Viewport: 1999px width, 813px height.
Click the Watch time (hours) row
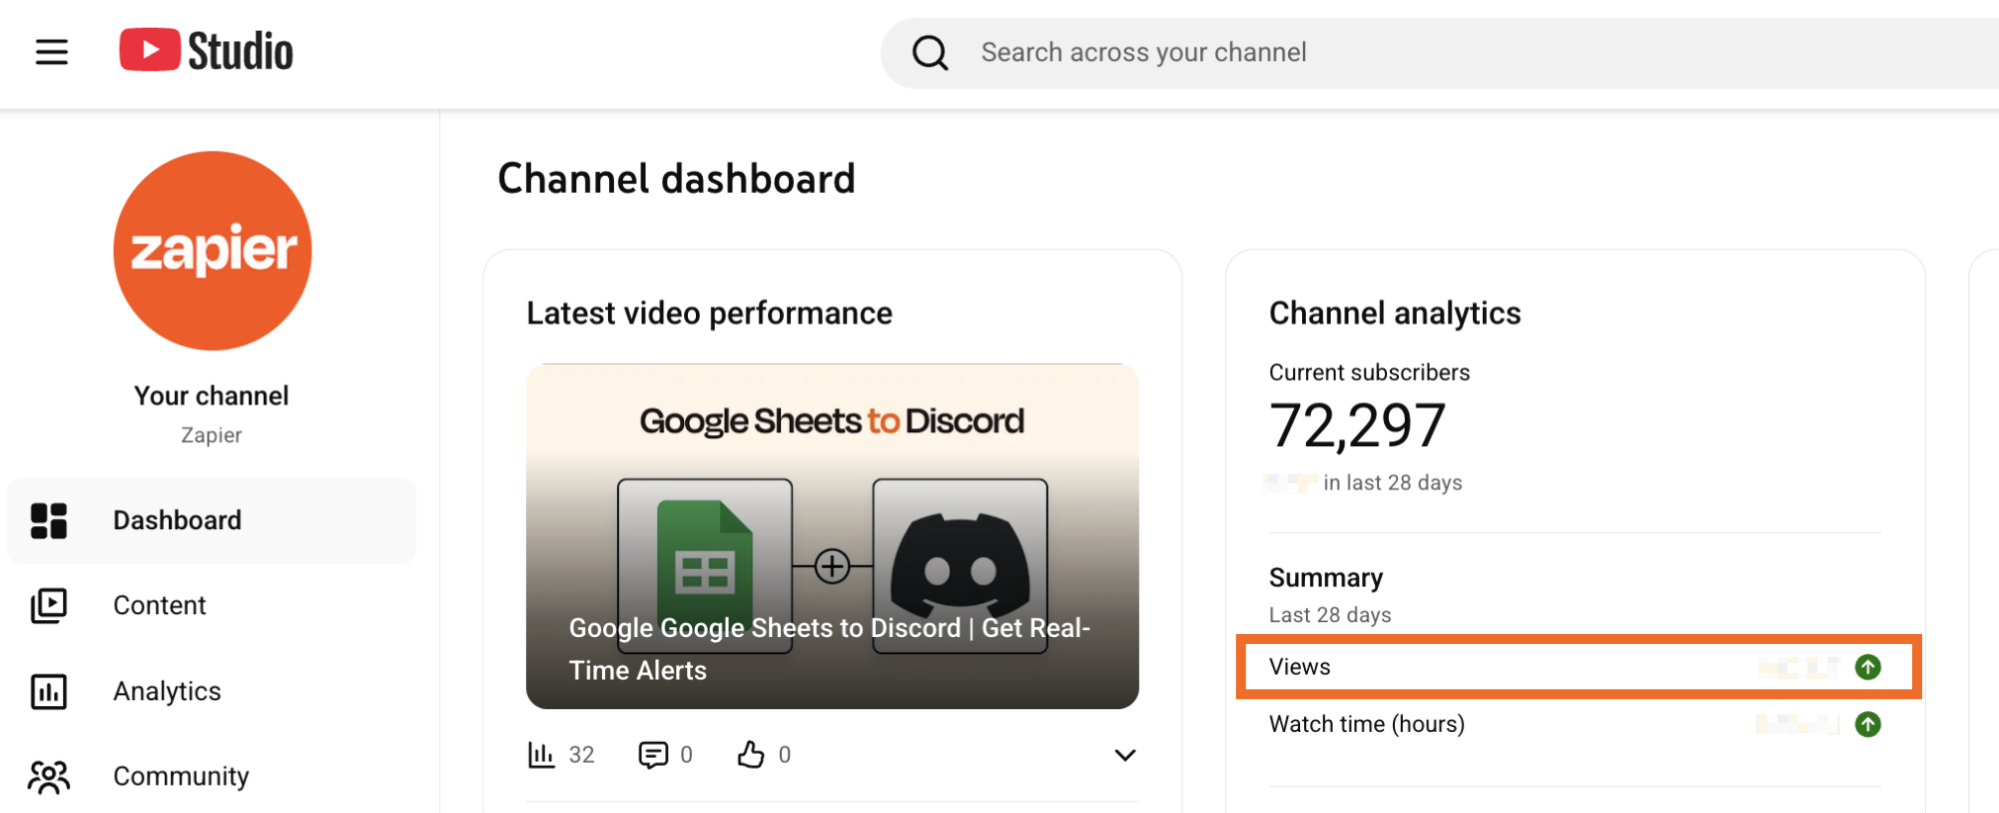1575,724
